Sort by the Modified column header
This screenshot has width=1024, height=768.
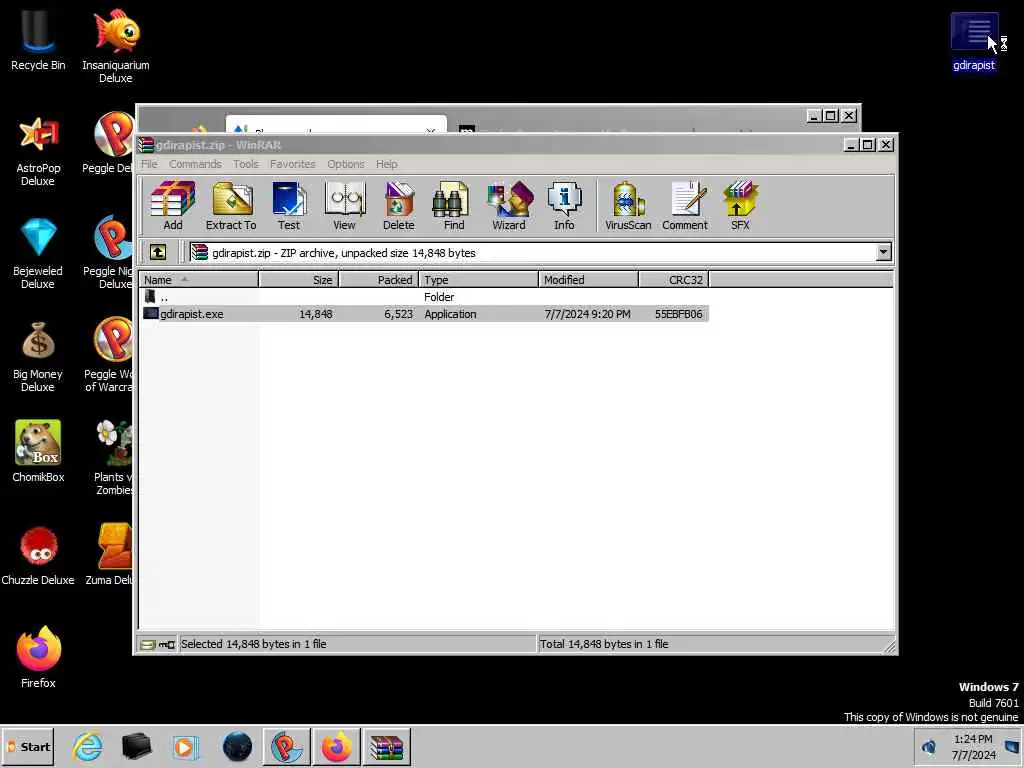pos(588,280)
